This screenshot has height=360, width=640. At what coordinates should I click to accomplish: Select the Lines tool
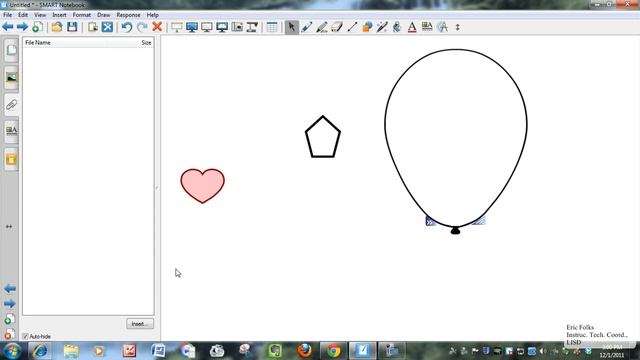(x=352, y=27)
